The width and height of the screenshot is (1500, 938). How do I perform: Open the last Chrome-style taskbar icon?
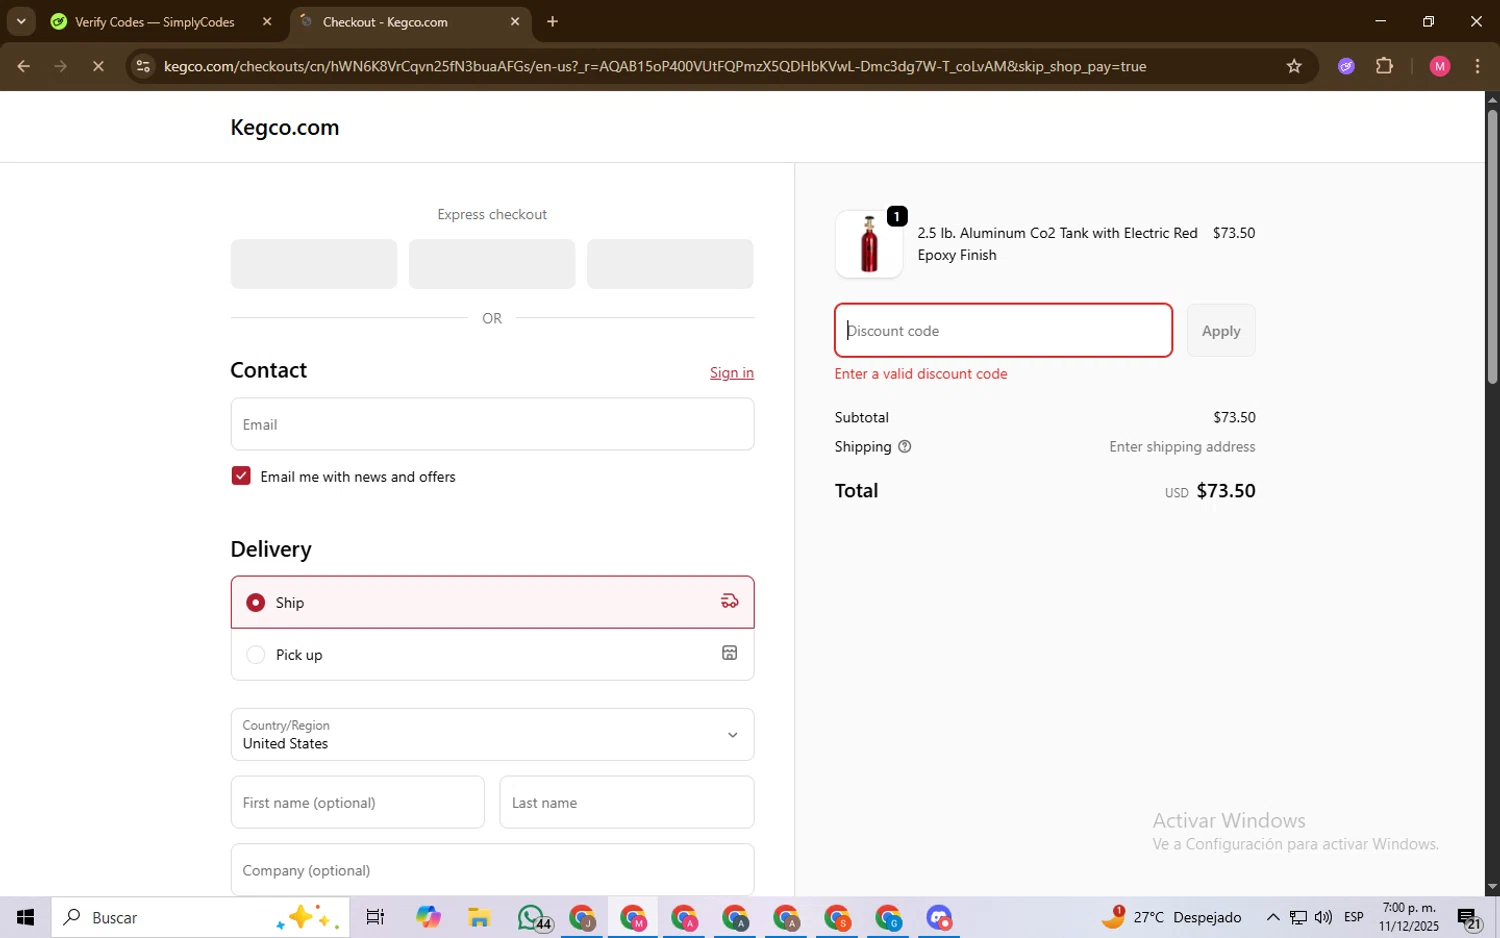click(939, 917)
